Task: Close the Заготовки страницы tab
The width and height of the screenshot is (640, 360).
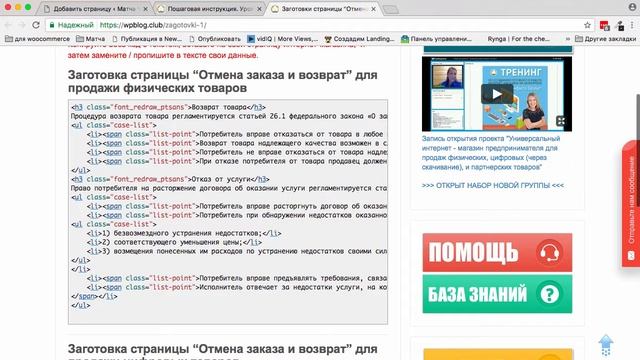Action: coord(373,9)
